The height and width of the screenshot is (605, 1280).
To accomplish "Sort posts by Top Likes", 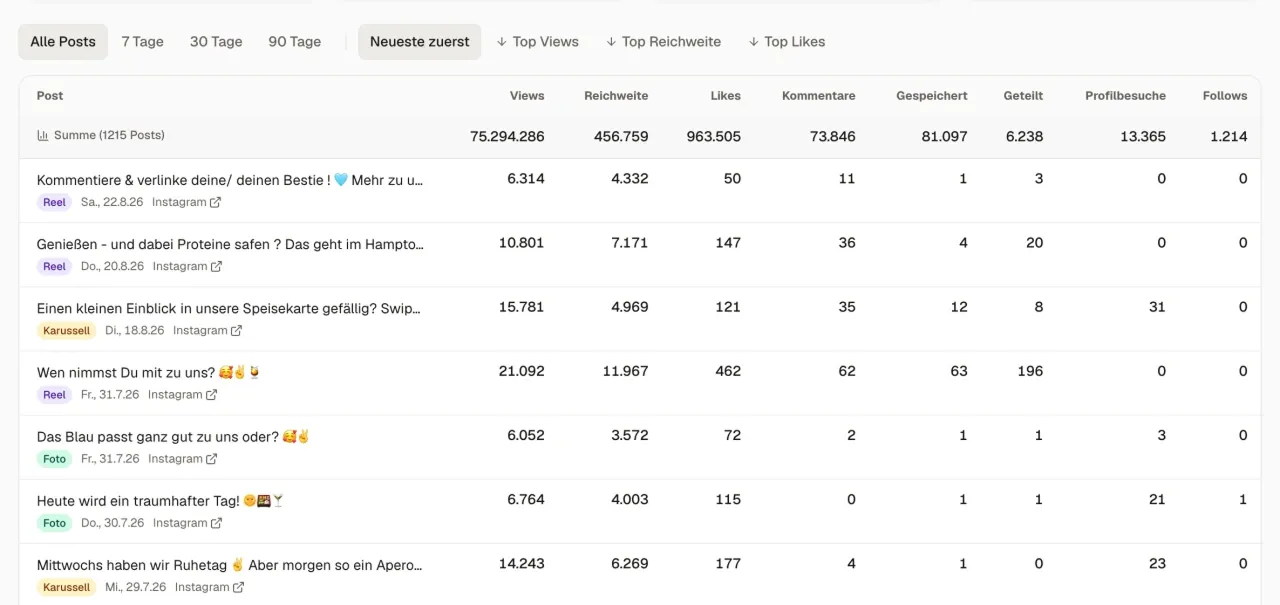I will (787, 42).
